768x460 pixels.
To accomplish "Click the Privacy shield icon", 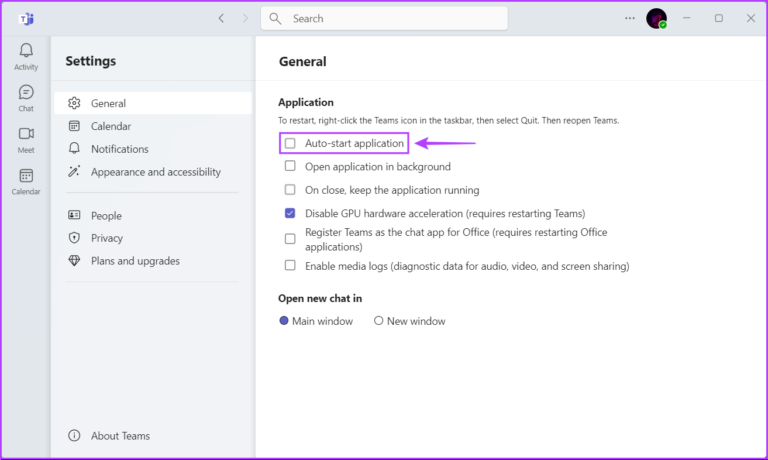I will tap(74, 238).
